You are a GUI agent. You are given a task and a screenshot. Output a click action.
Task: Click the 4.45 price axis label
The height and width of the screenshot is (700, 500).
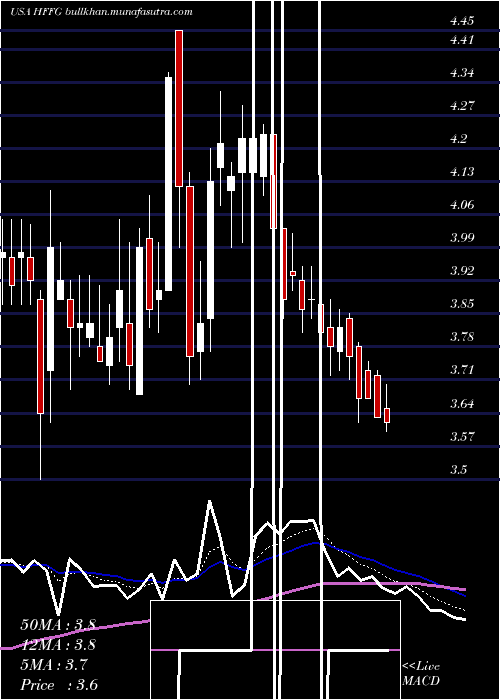462,21
